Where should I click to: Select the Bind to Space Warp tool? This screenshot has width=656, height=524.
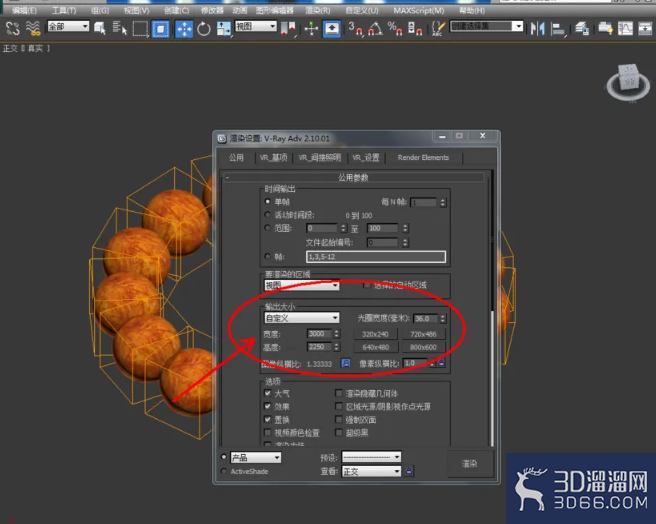point(33,28)
